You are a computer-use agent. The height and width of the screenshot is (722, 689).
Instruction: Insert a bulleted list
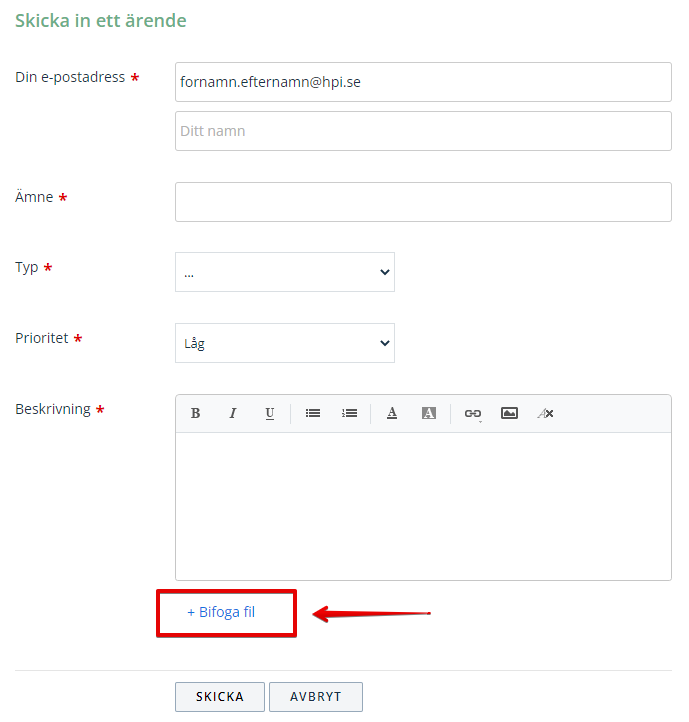[x=313, y=413]
